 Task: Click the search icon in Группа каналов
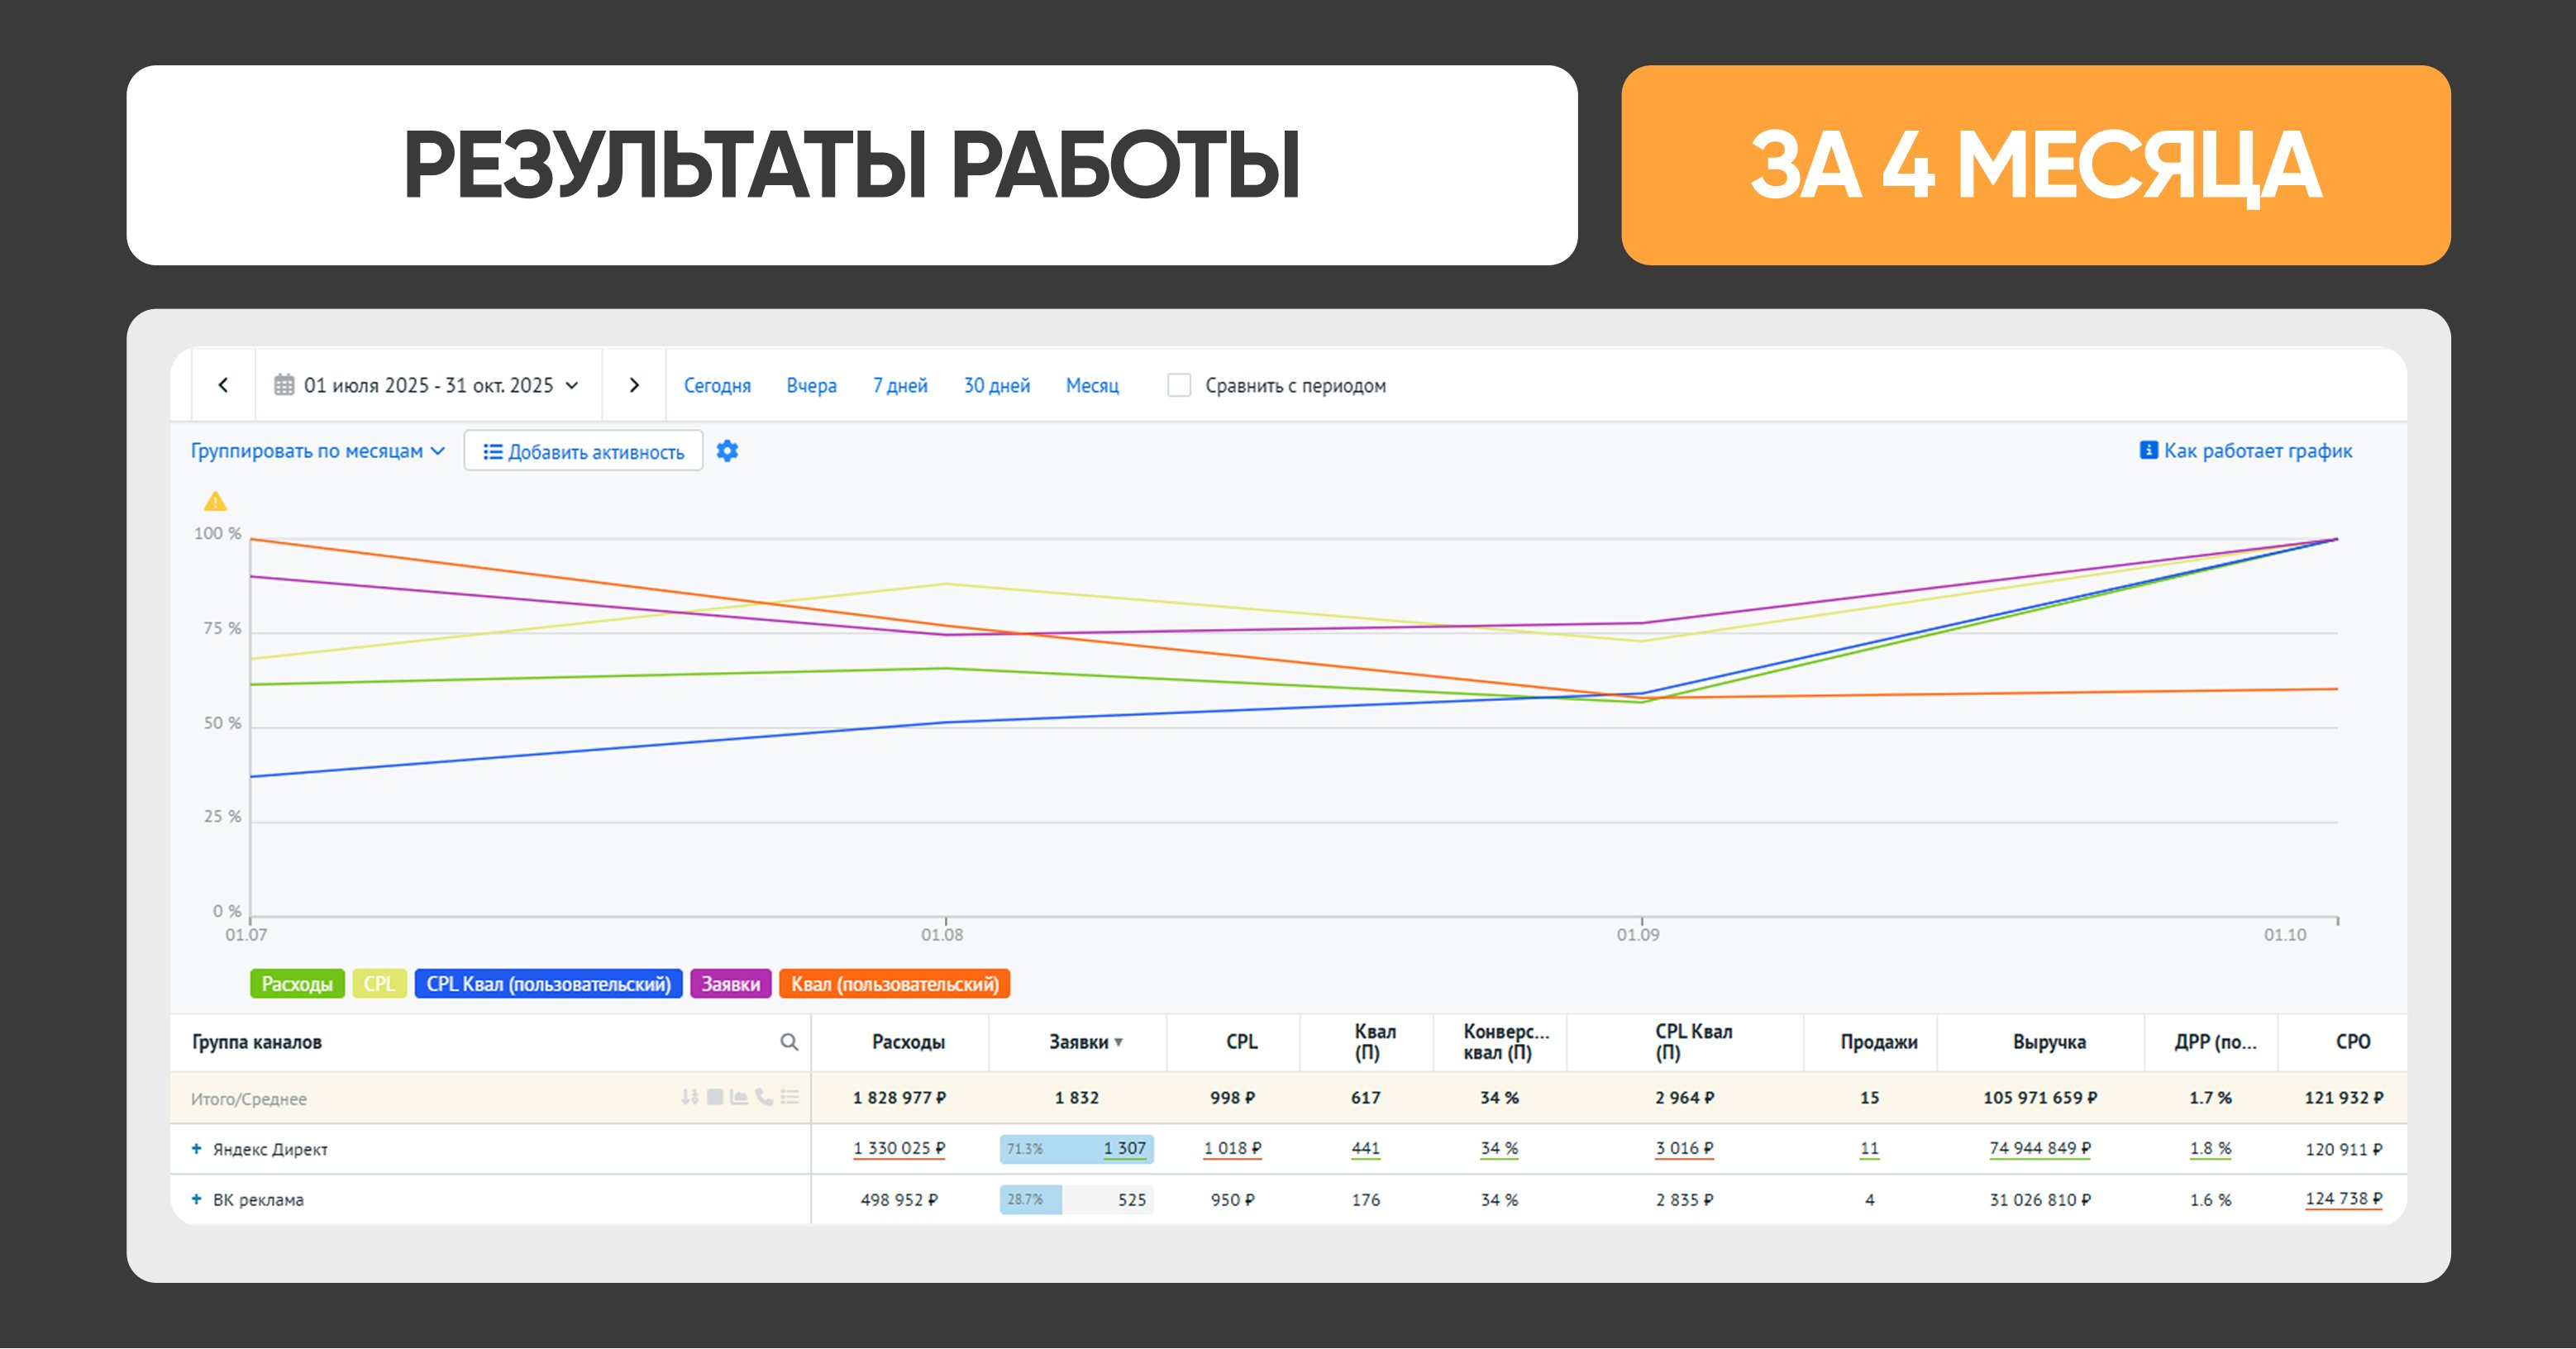pos(789,1042)
